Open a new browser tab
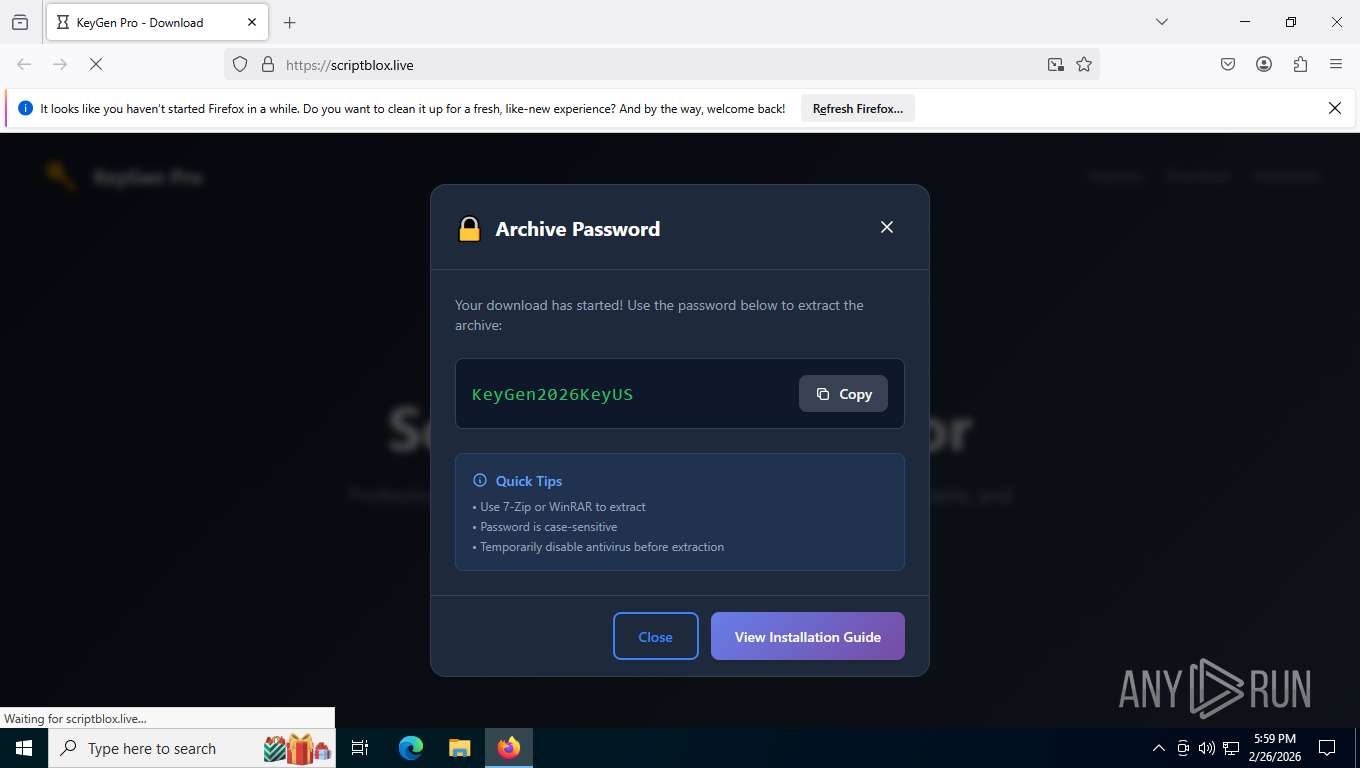The height and width of the screenshot is (768, 1360). coord(290,22)
